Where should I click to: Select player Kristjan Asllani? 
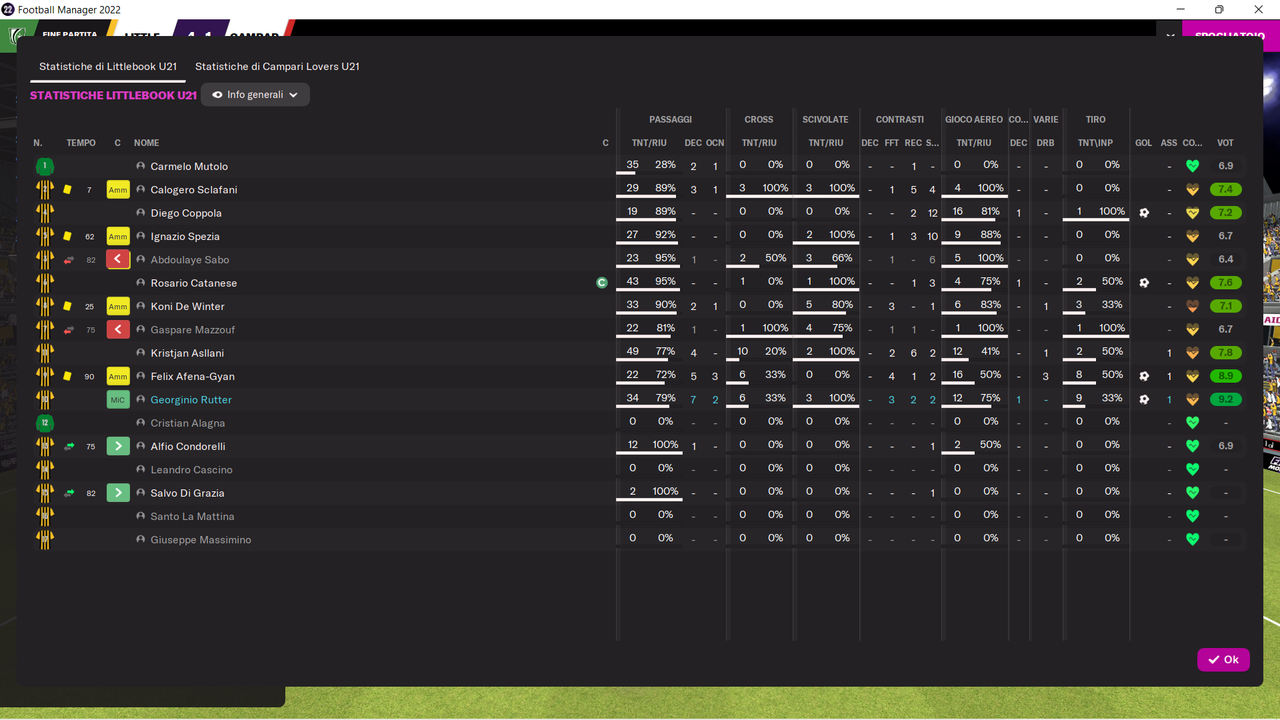[187, 353]
